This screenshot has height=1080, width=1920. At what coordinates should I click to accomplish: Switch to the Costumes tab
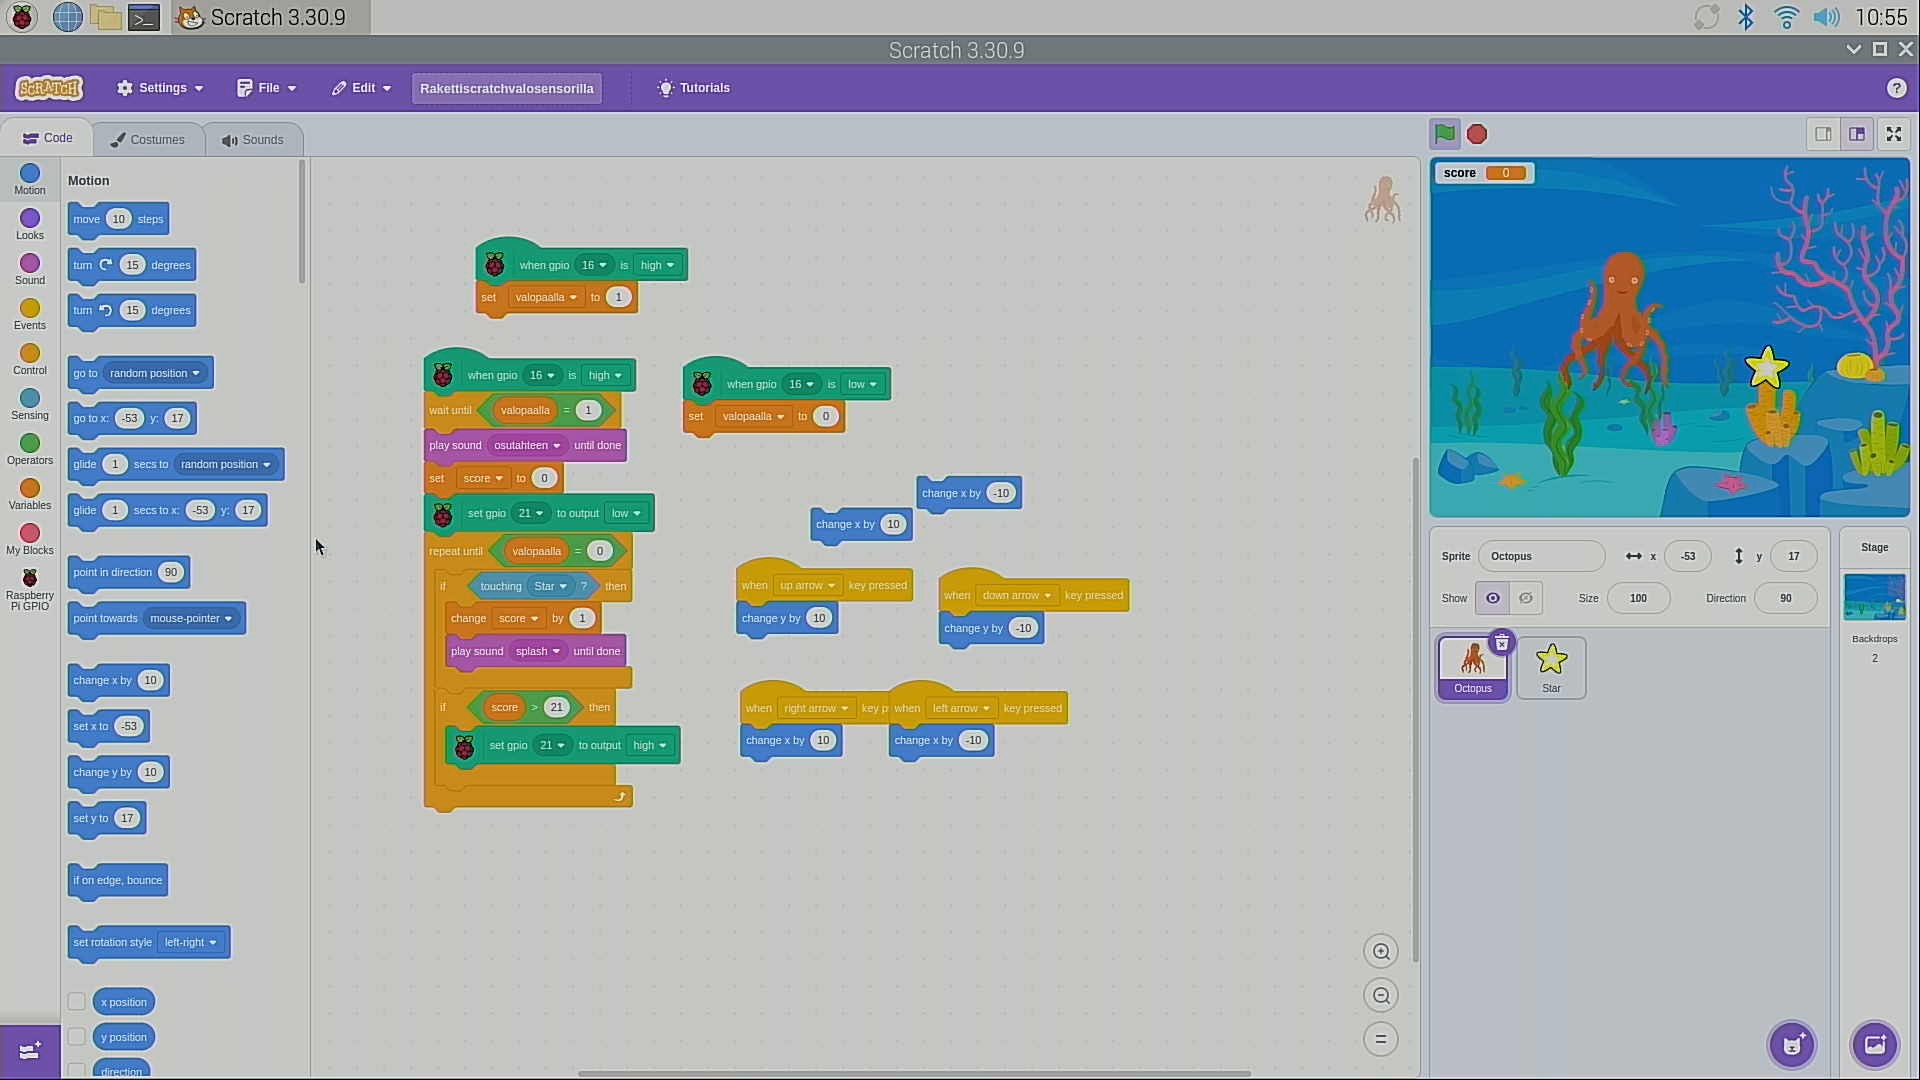pos(148,139)
